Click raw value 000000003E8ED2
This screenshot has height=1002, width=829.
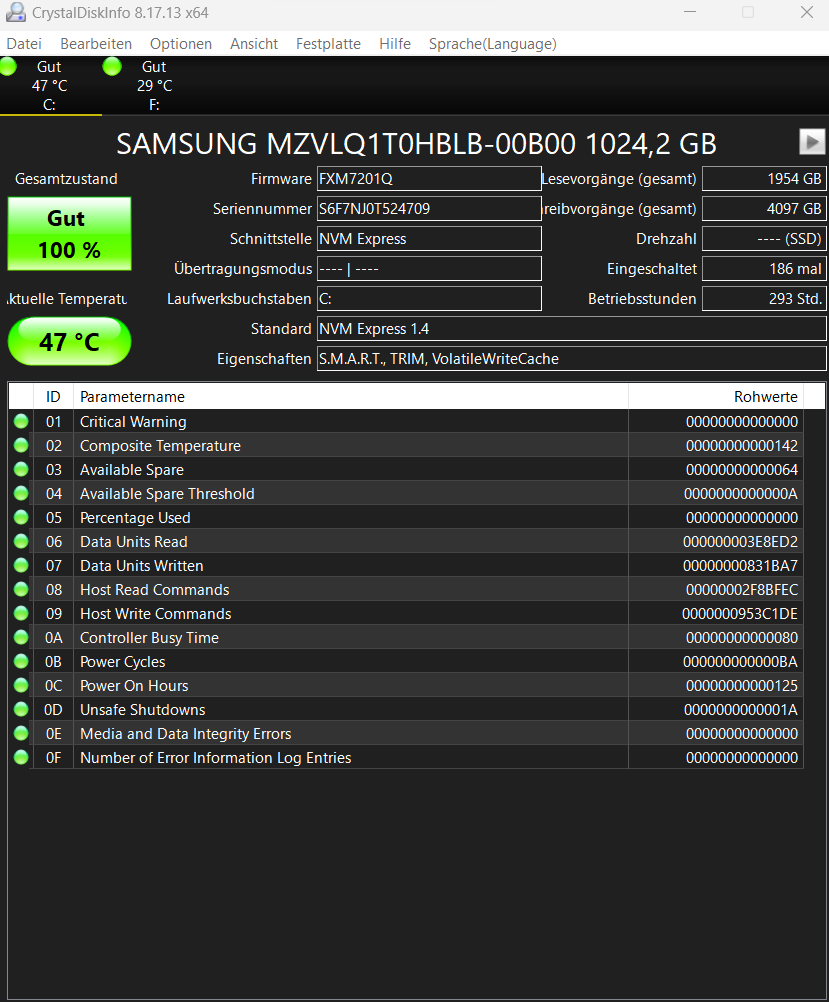pos(740,542)
